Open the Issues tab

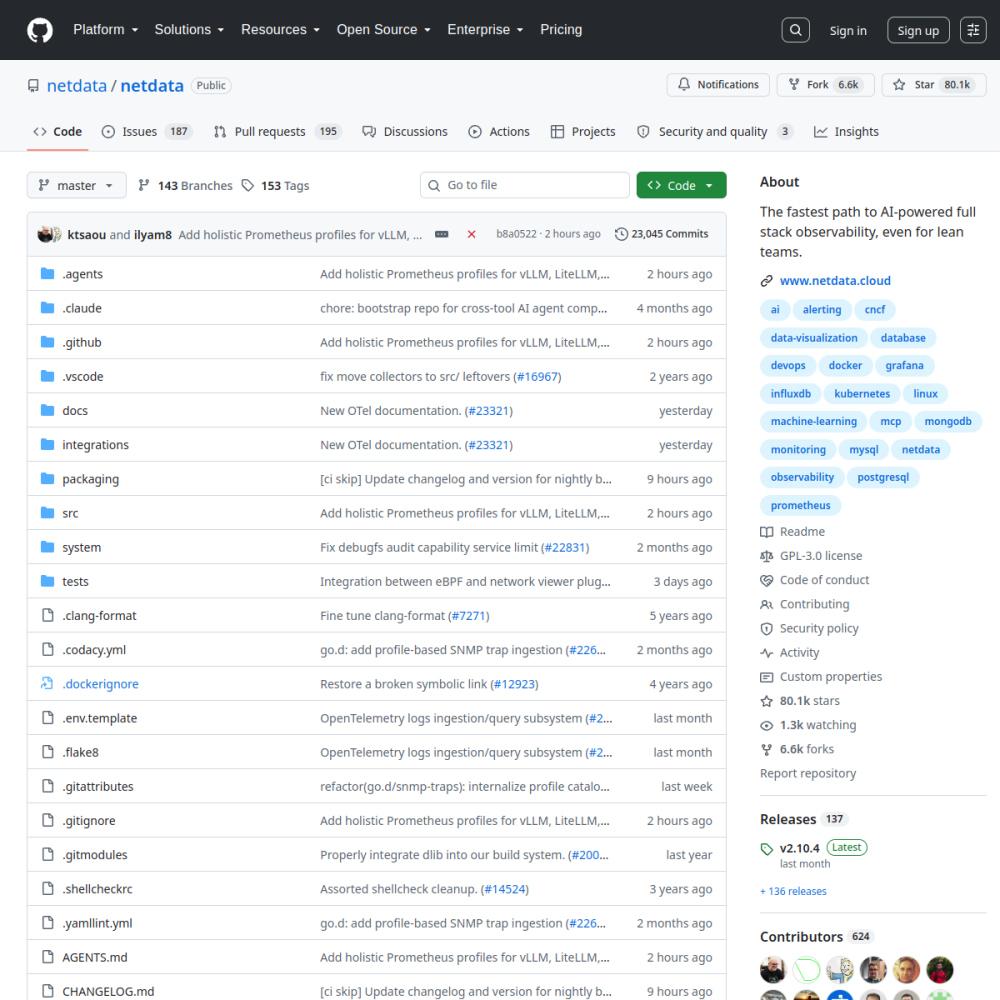click(147, 132)
